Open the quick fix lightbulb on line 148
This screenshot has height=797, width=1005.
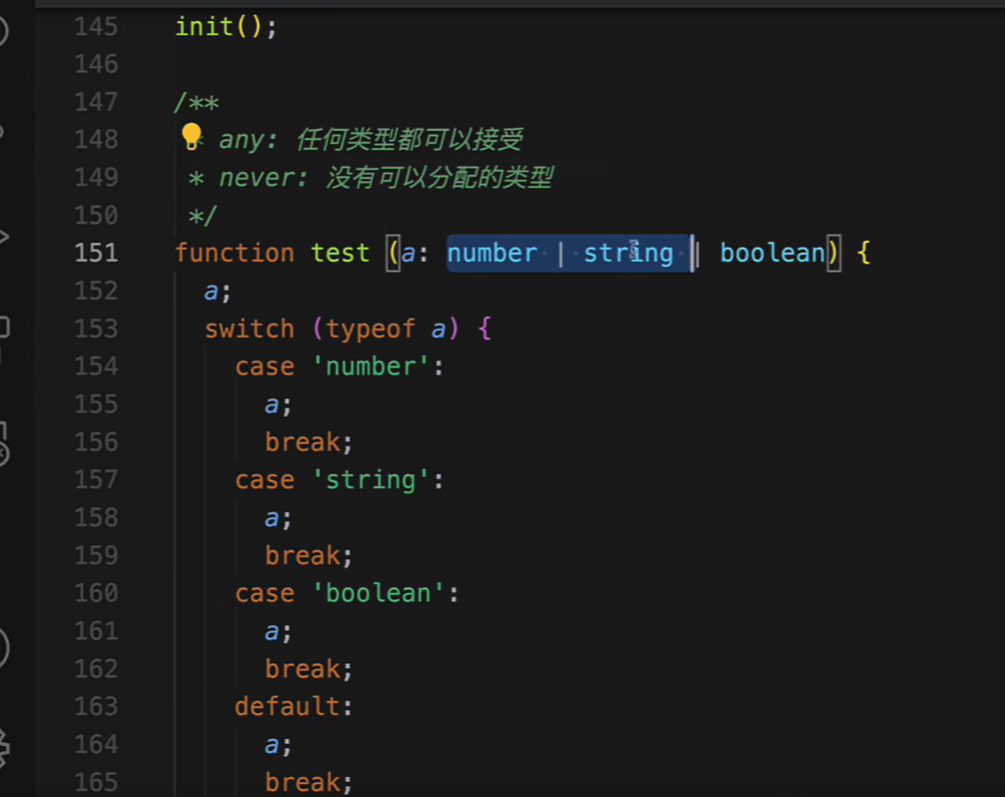coord(190,138)
